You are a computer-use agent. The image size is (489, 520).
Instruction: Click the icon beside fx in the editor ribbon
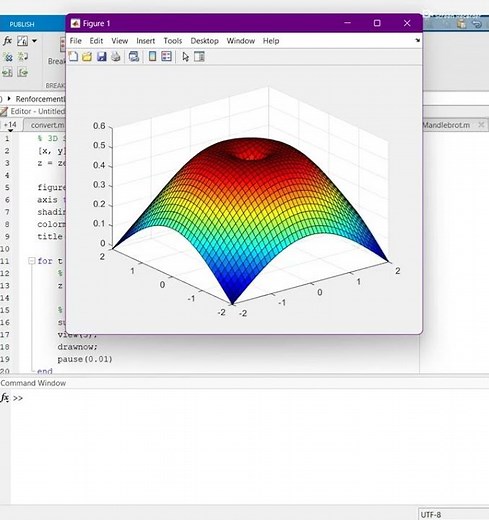click(x=22, y=41)
